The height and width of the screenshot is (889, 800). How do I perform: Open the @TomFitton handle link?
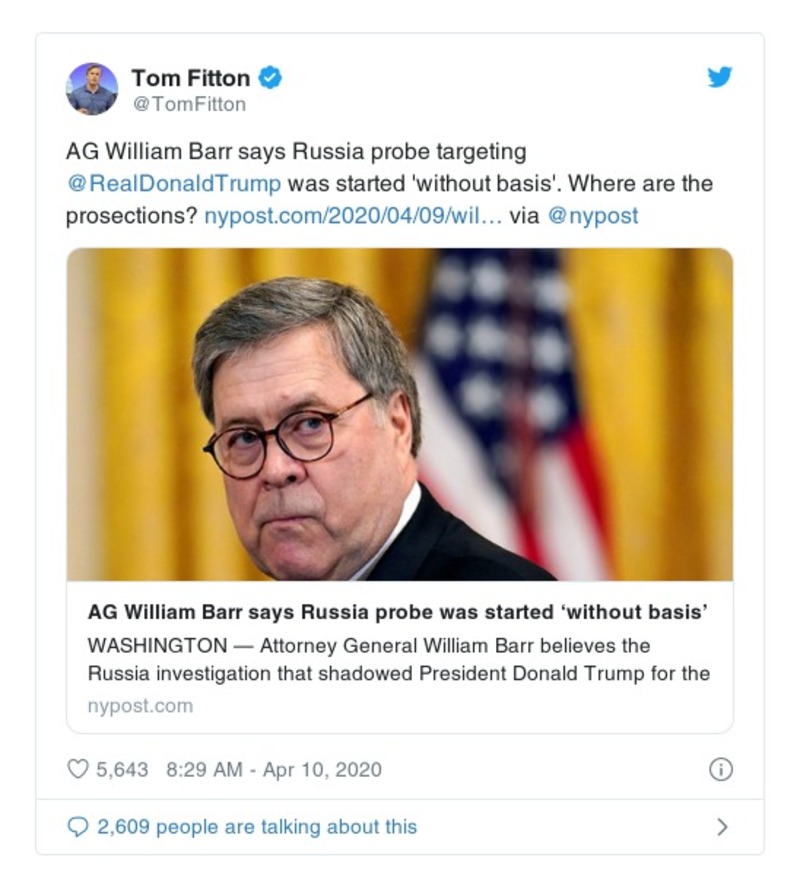[189, 104]
